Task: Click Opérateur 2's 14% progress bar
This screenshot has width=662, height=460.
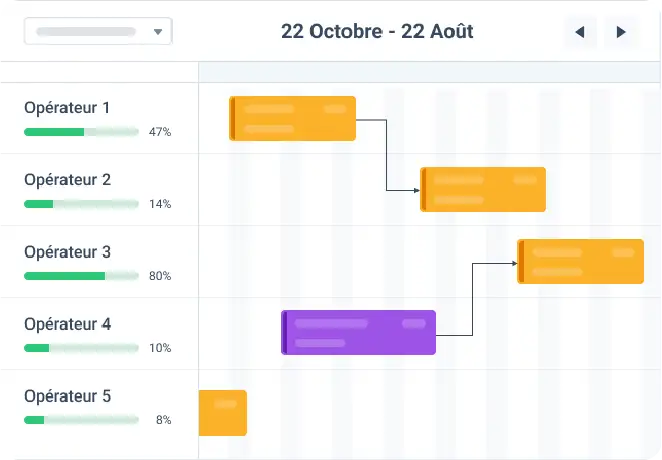Action: coord(81,204)
